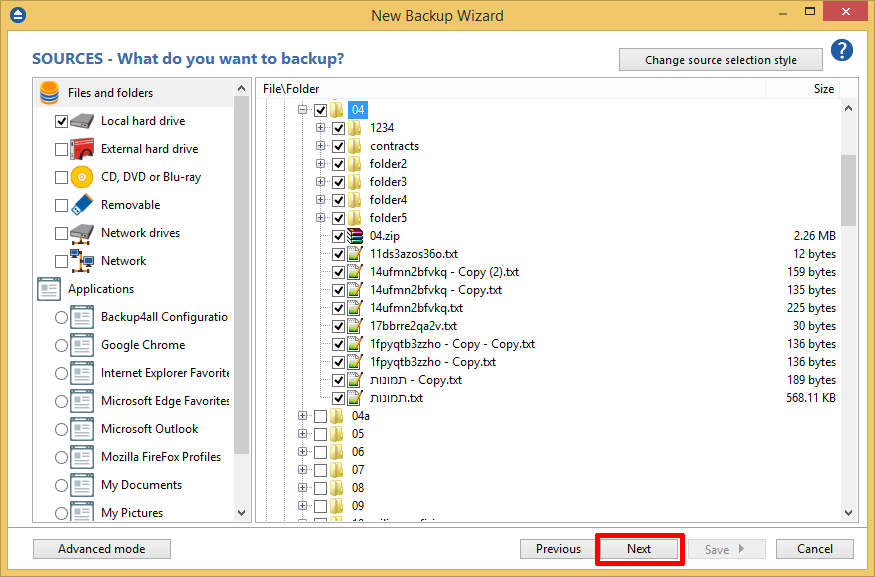Screen dimensions: 875x577
Task: Click Change source selection style button
Action: click(720, 60)
